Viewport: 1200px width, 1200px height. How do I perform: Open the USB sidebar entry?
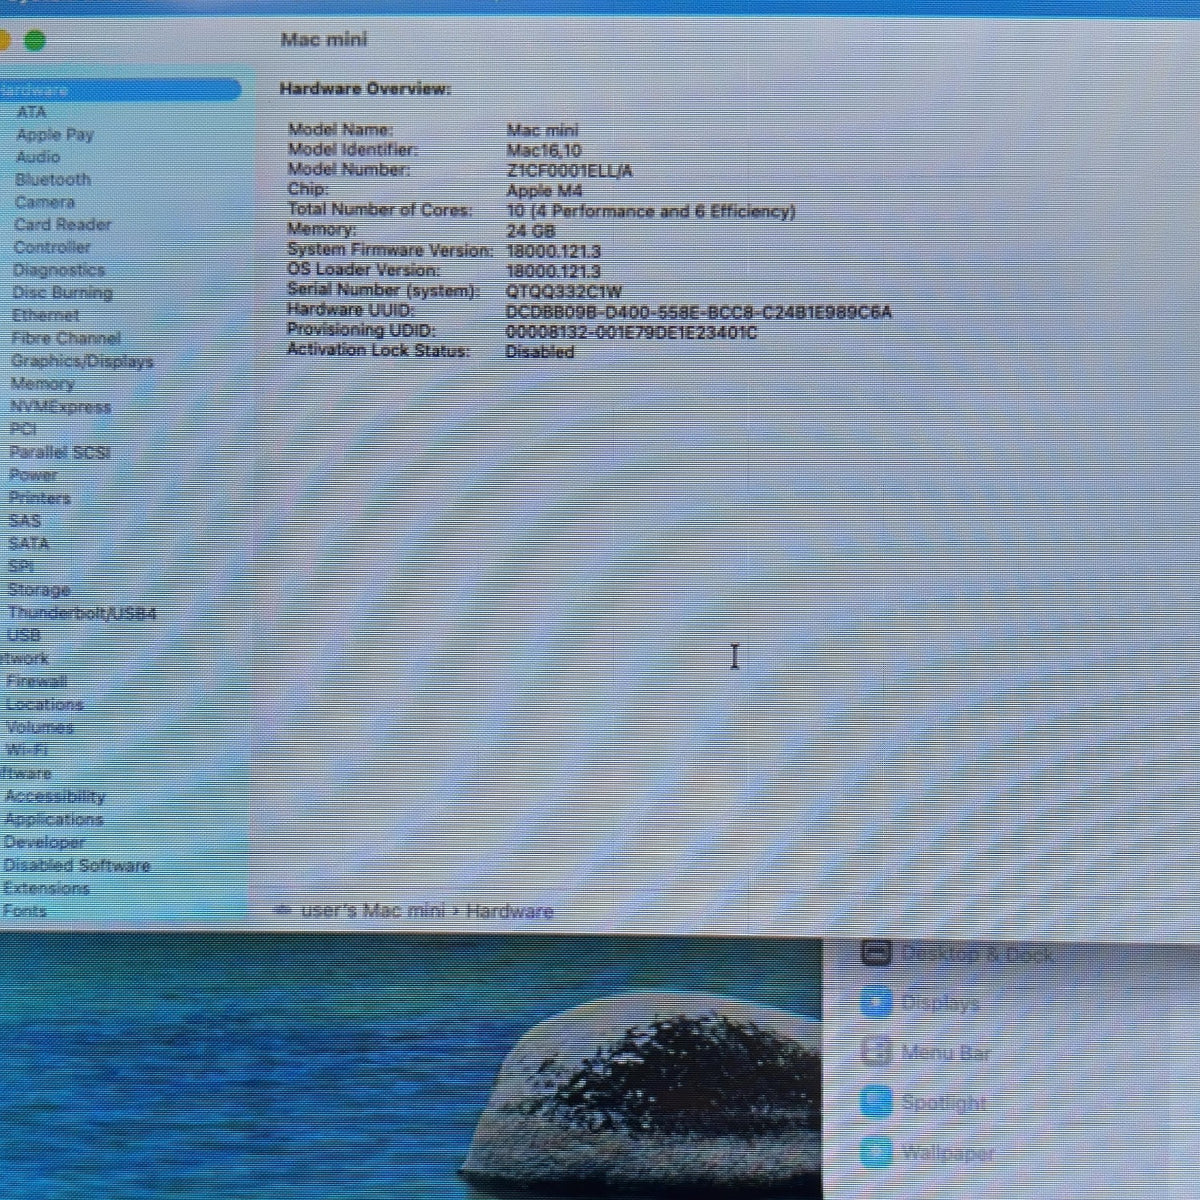coord(24,636)
